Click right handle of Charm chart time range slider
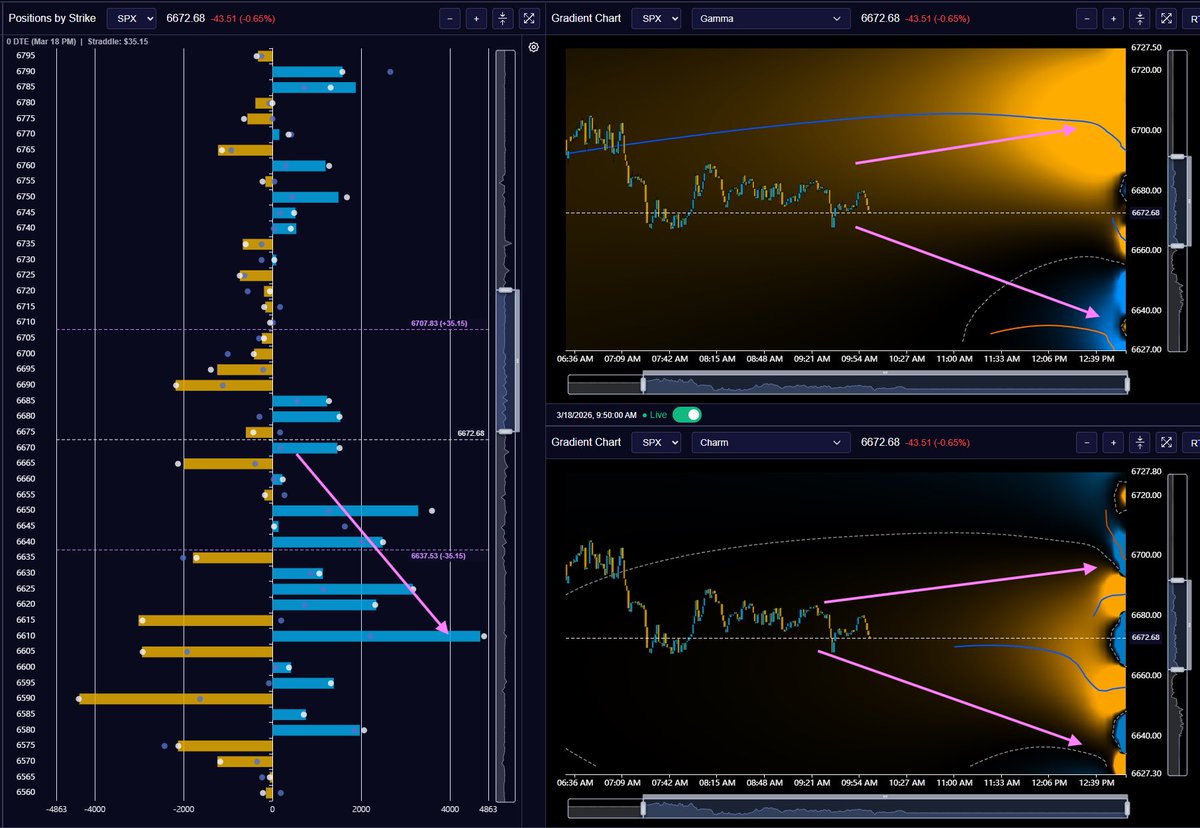 click(x=1126, y=807)
